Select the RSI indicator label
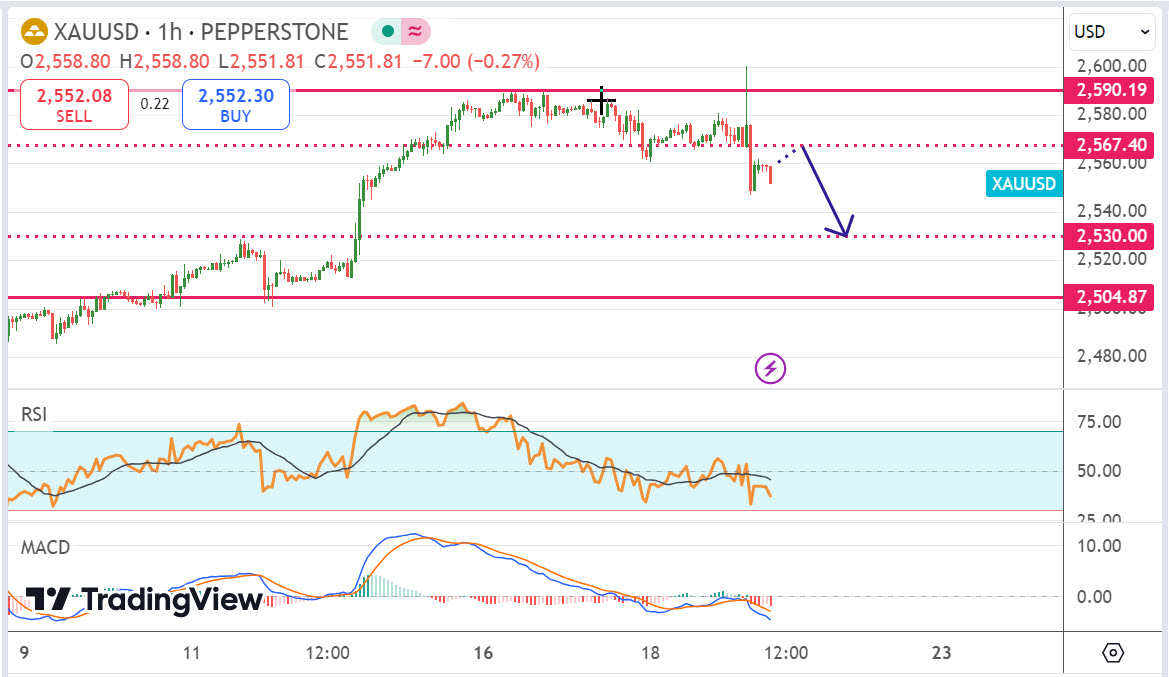1169x677 pixels. coord(35,414)
